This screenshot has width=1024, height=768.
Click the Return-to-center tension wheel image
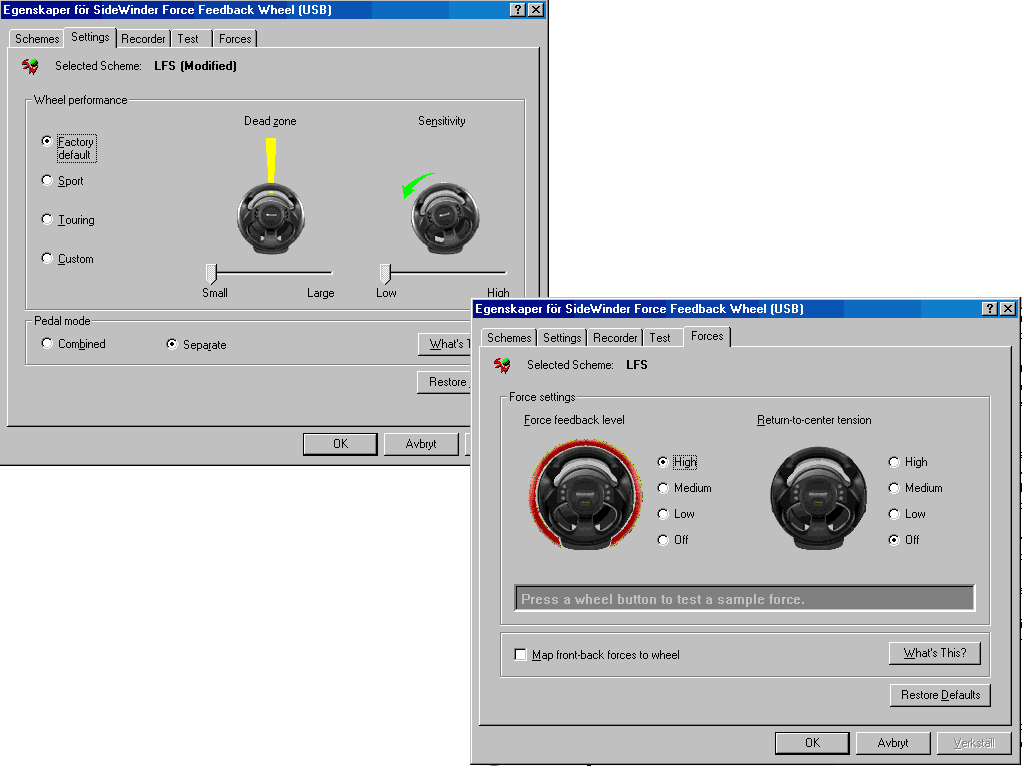(x=818, y=498)
